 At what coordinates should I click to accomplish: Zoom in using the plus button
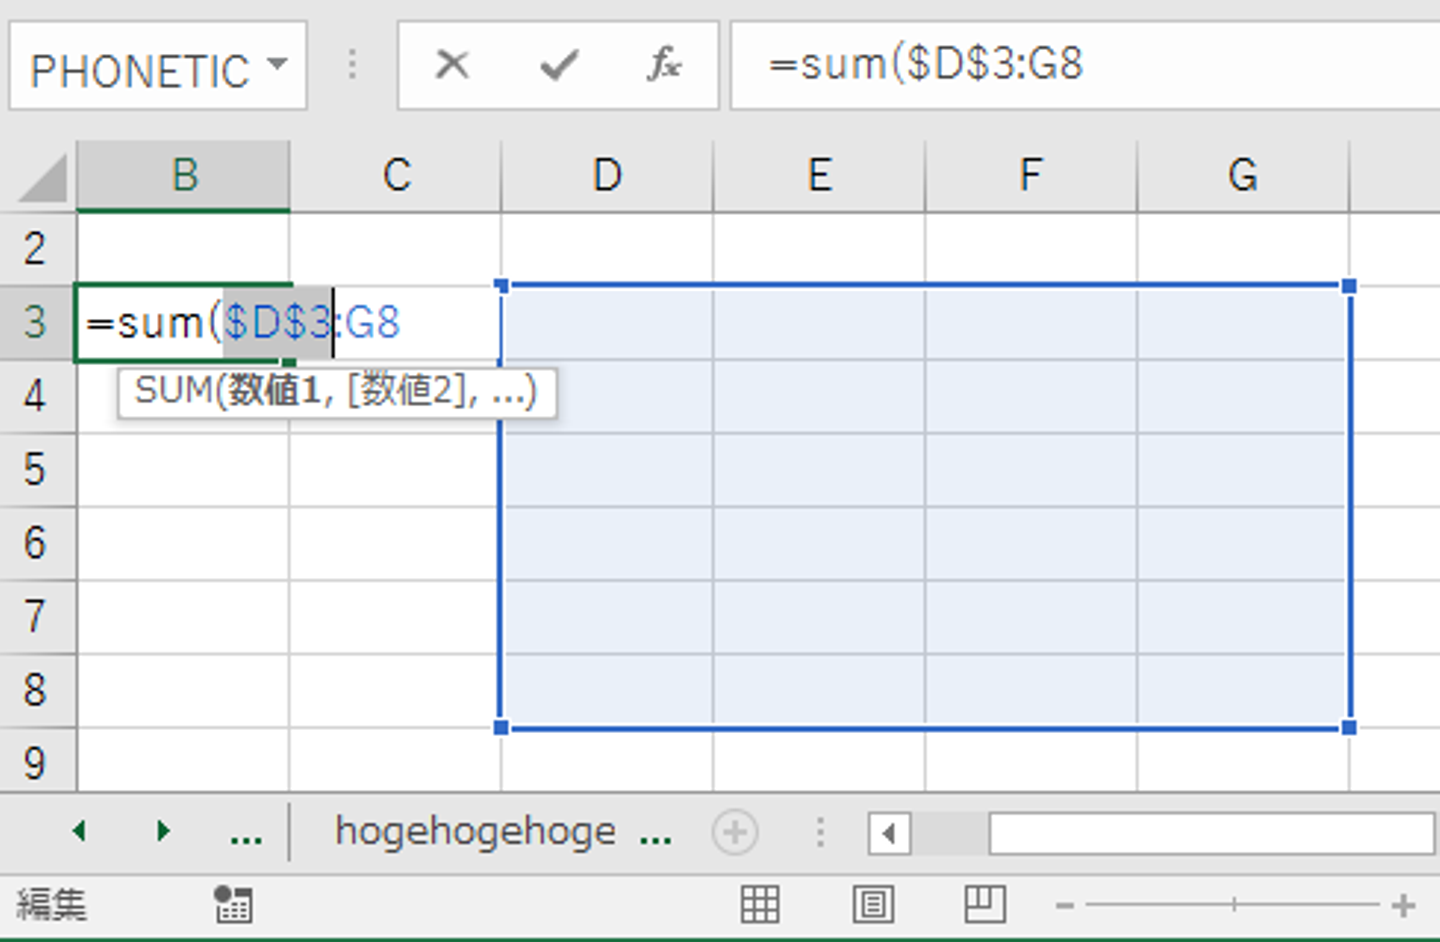[1403, 905]
